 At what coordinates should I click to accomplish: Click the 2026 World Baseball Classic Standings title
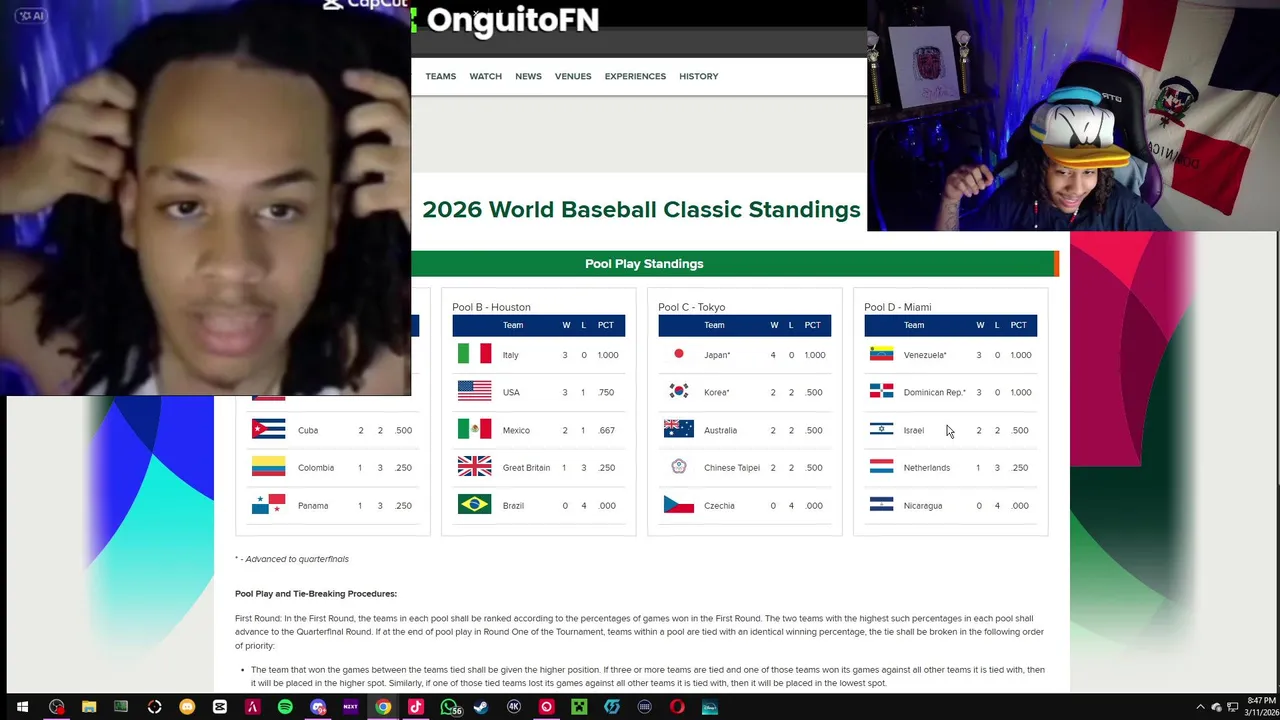pyautogui.click(x=641, y=209)
